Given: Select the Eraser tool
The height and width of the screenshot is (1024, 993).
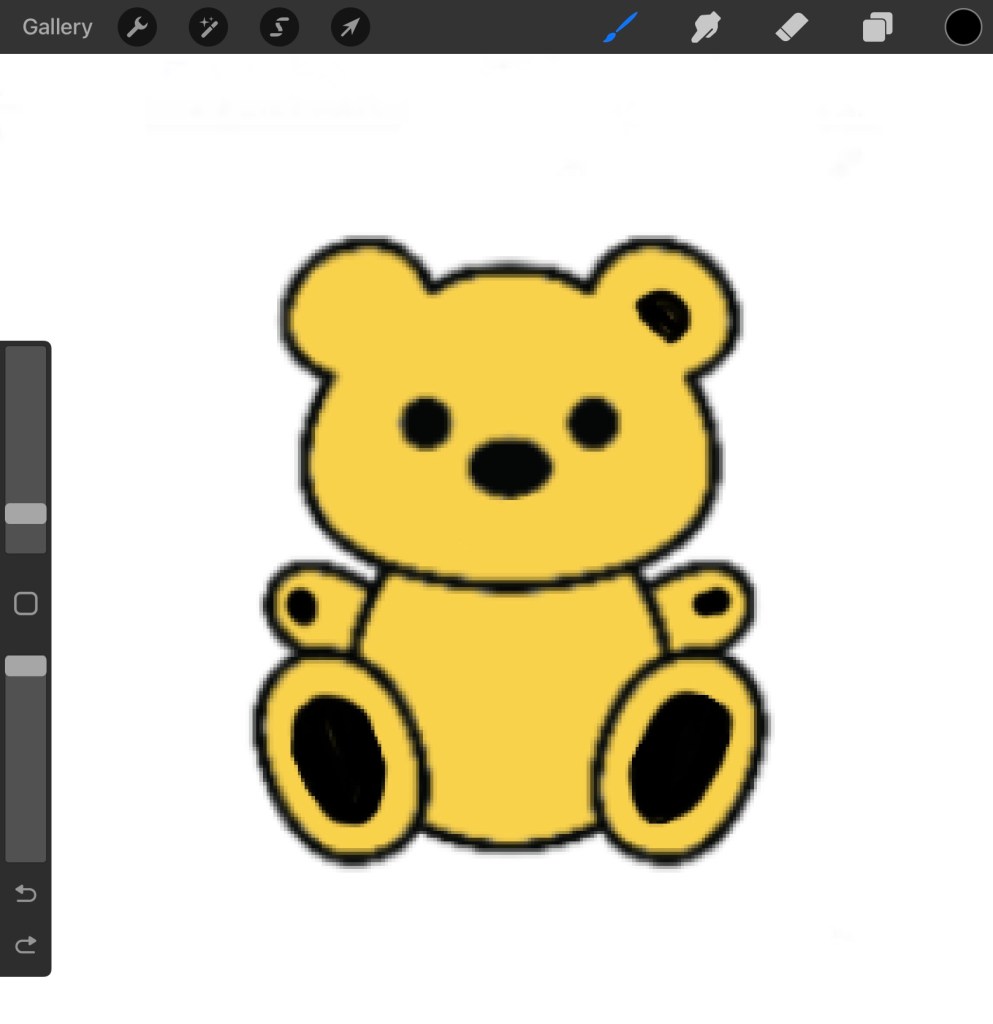Looking at the screenshot, I should 791,27.
